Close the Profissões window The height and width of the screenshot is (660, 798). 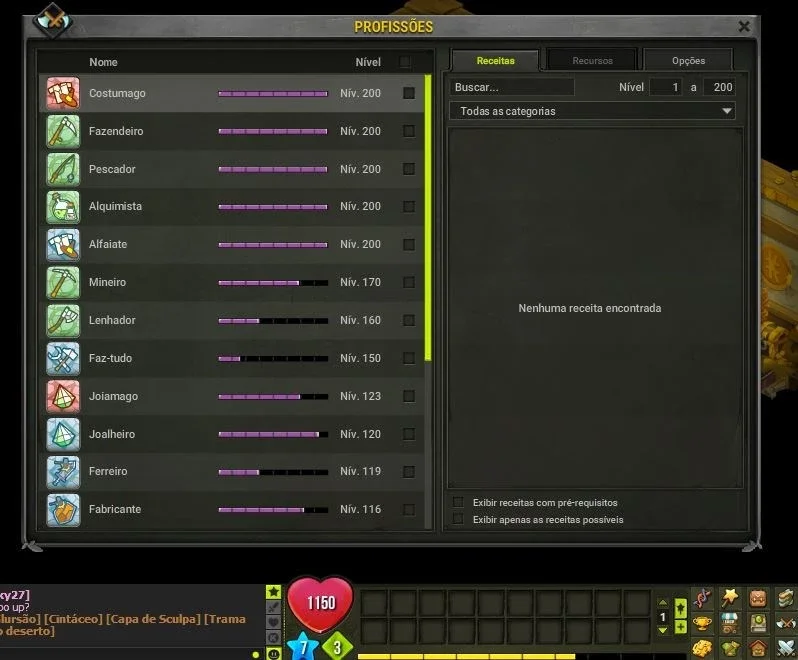point(744,26)
